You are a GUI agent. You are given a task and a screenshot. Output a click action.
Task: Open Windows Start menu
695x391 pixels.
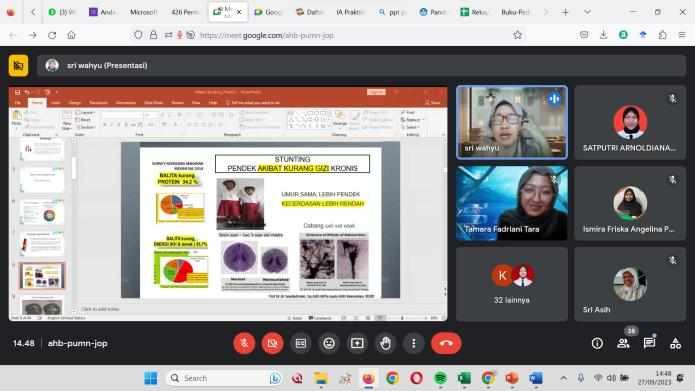pyautogui.click(x=151, y=378)
